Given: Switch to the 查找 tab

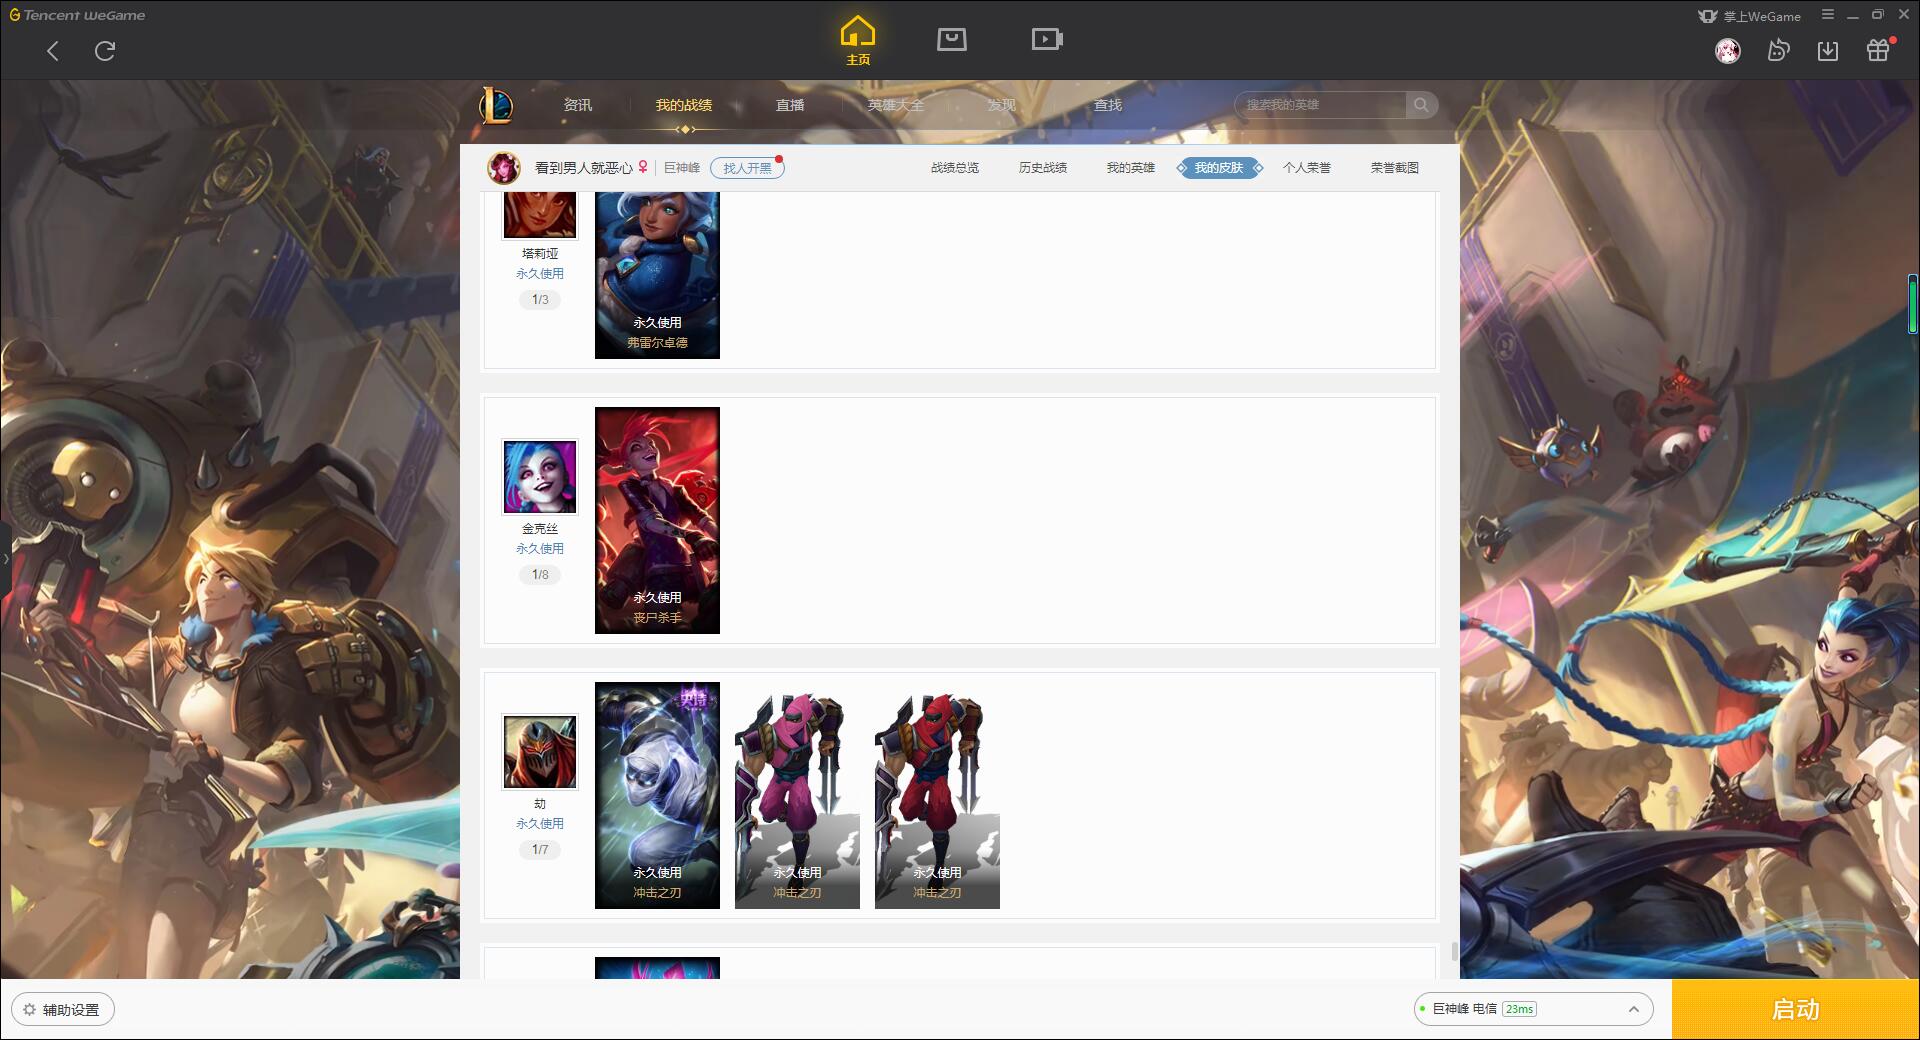Looking at the screenshot, I should click(x=1108, y=105).
